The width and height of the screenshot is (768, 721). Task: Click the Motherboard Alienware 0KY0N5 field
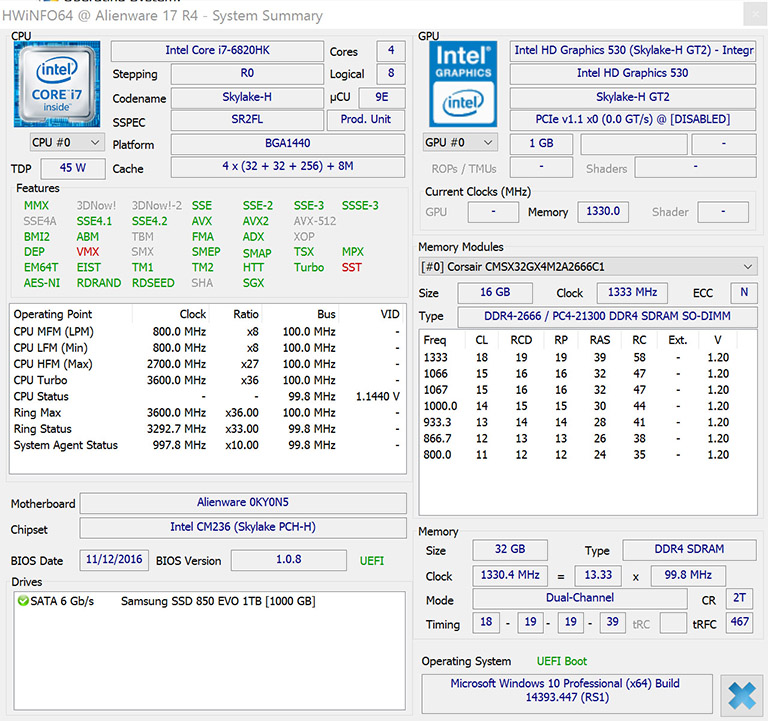(243, 503)
